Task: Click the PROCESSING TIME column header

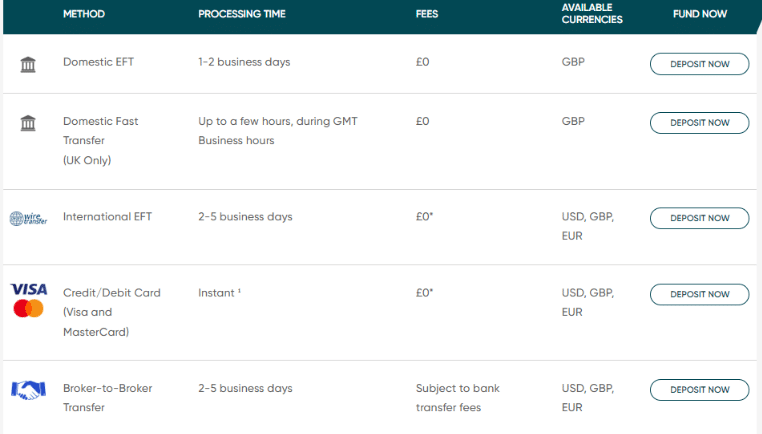Action: [242, 14]
